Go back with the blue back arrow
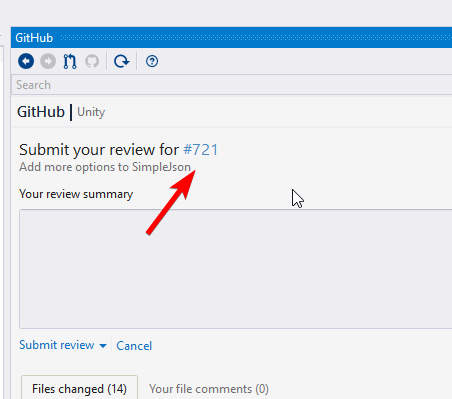 pyautogui.click(x=26, y=61)
